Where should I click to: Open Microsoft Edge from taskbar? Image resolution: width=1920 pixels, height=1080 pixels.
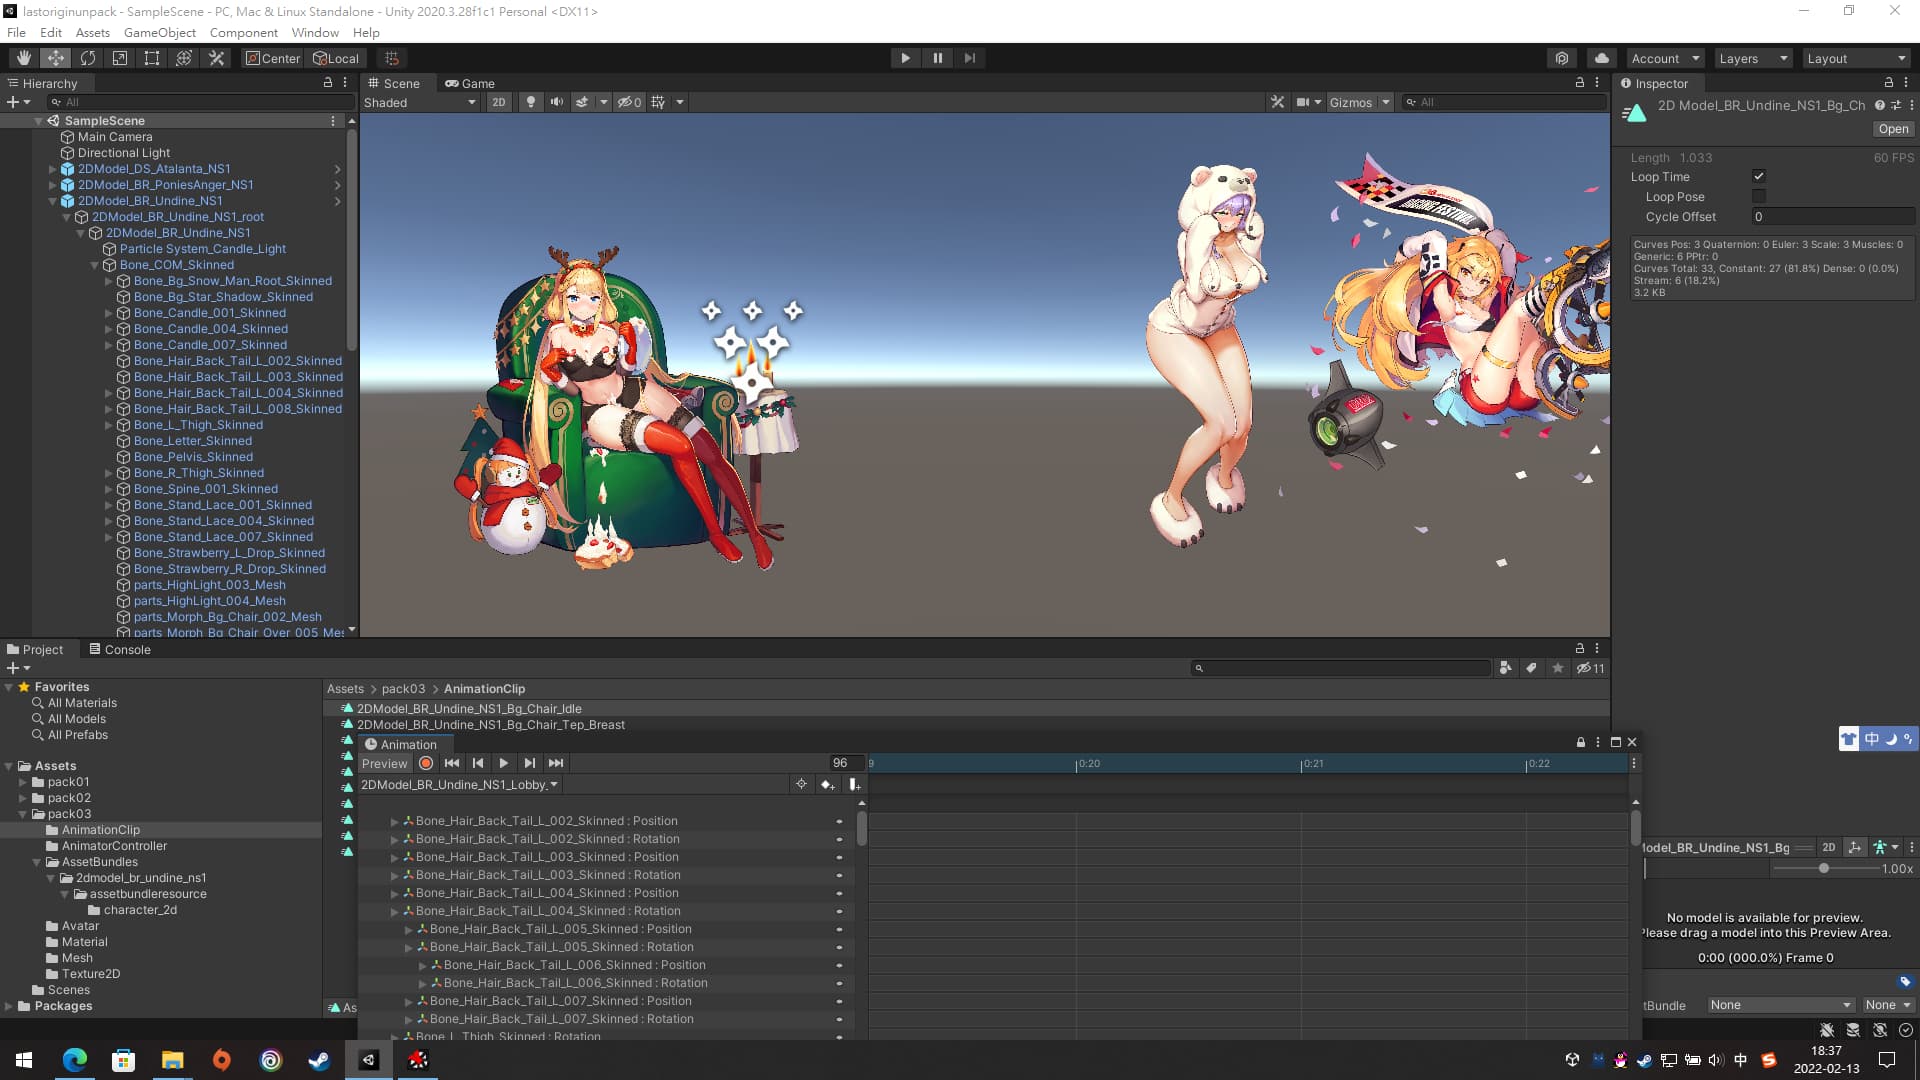pyautogui.click(x=75, y=1060)
